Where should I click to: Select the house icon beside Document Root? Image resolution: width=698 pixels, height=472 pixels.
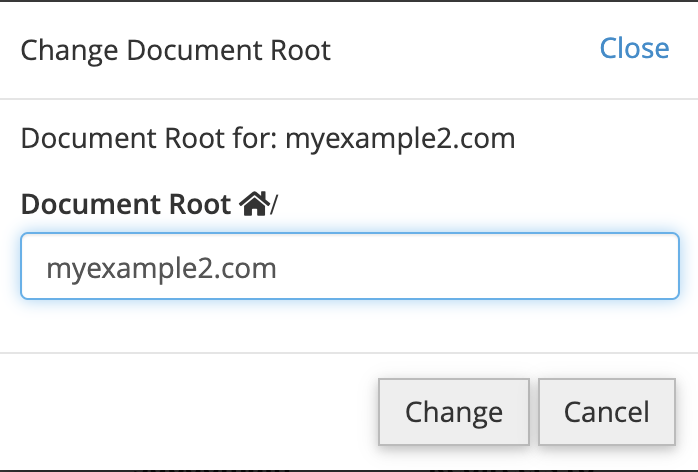click(x=253, y=205)
